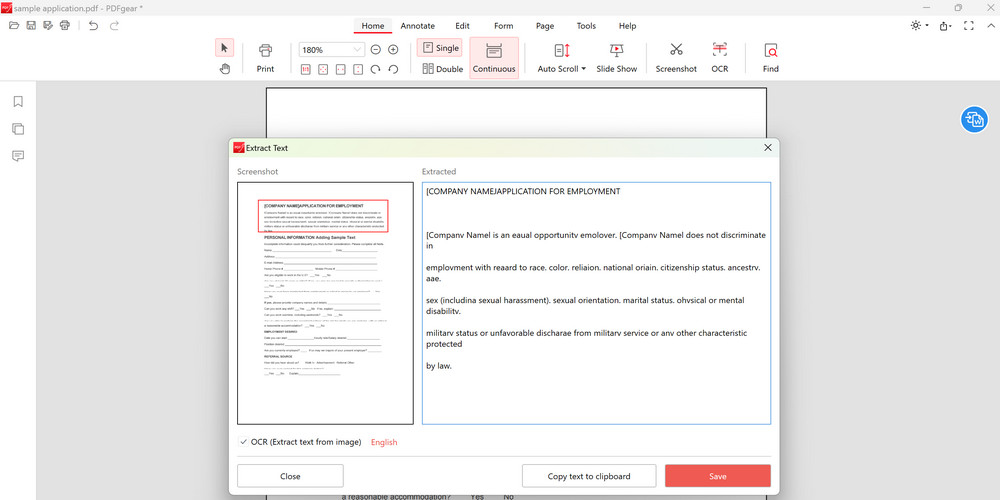Select the arrow cursor tool
Viewport: 1000px width, 500px height.
coord(224,48)
